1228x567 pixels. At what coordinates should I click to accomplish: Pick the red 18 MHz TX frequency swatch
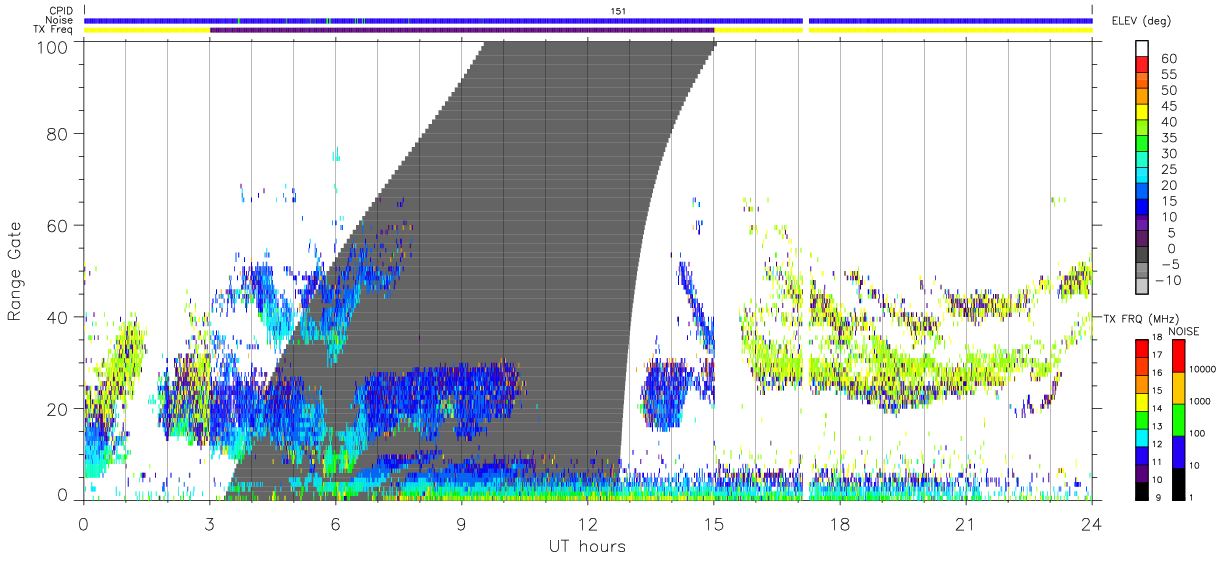1142,348
